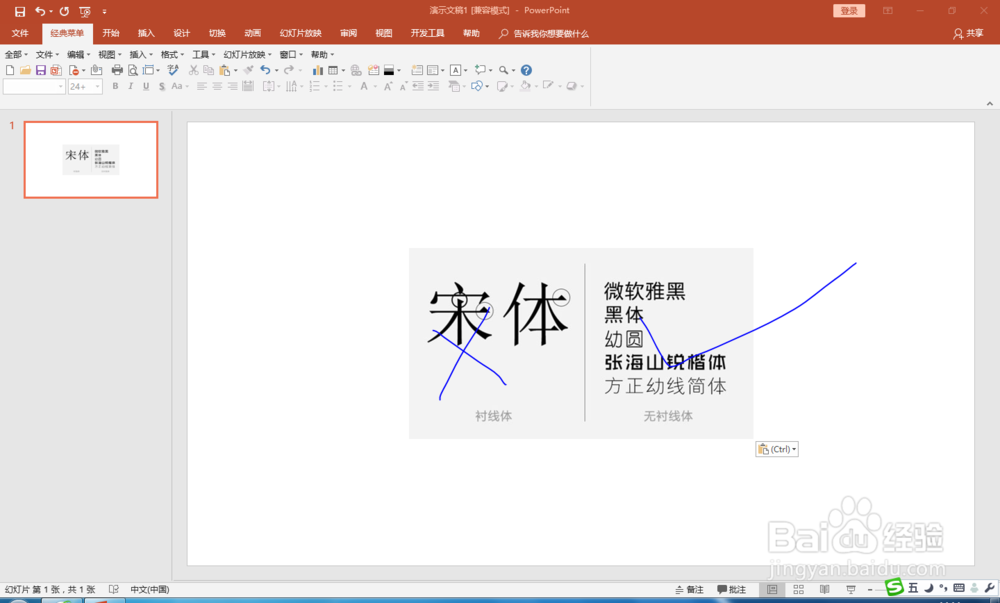The height and width of the screenshot is (603, 1000).
Task: Switch to the 开发工具 ribbon tab
Action: pos(427,33)
